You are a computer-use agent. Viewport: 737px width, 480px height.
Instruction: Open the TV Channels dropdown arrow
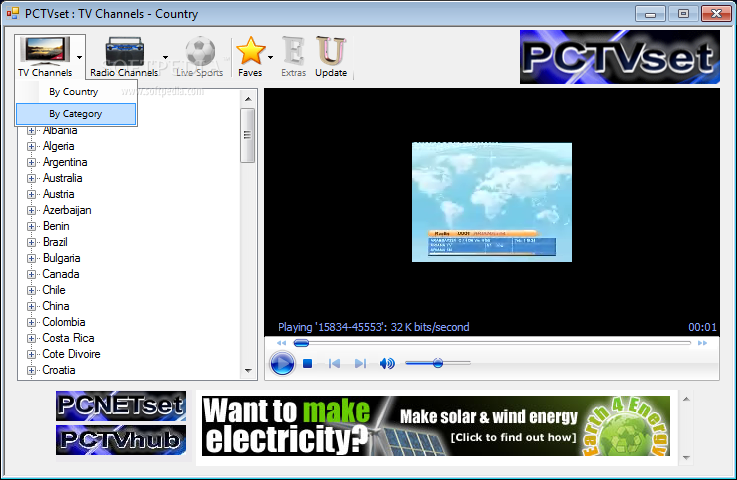[79, 57]
